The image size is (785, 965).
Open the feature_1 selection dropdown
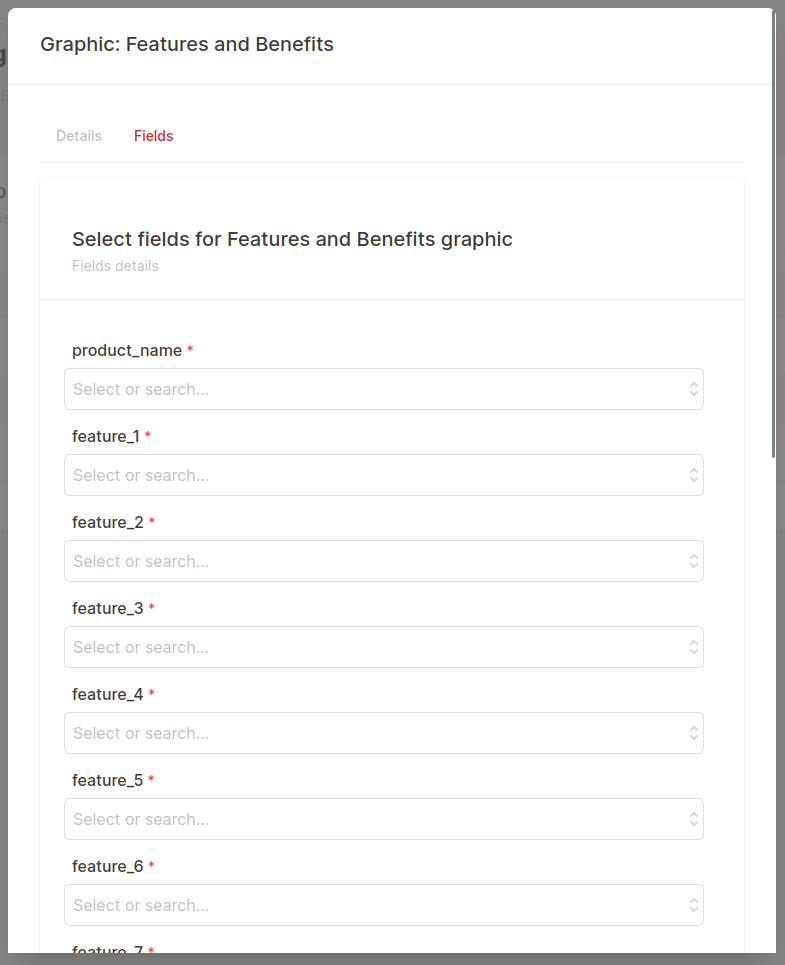coord(383,475)
